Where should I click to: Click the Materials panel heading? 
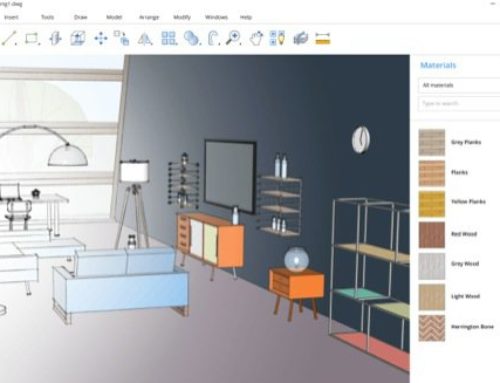pos(438,65)
